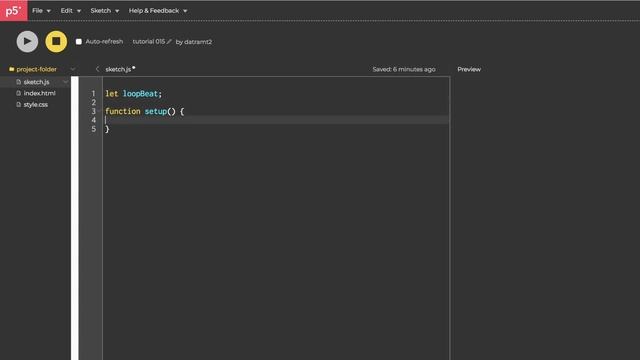The image size is (640, 360).
Task: Open index.html in the file sidebar
Action: (x=40, y=93)
